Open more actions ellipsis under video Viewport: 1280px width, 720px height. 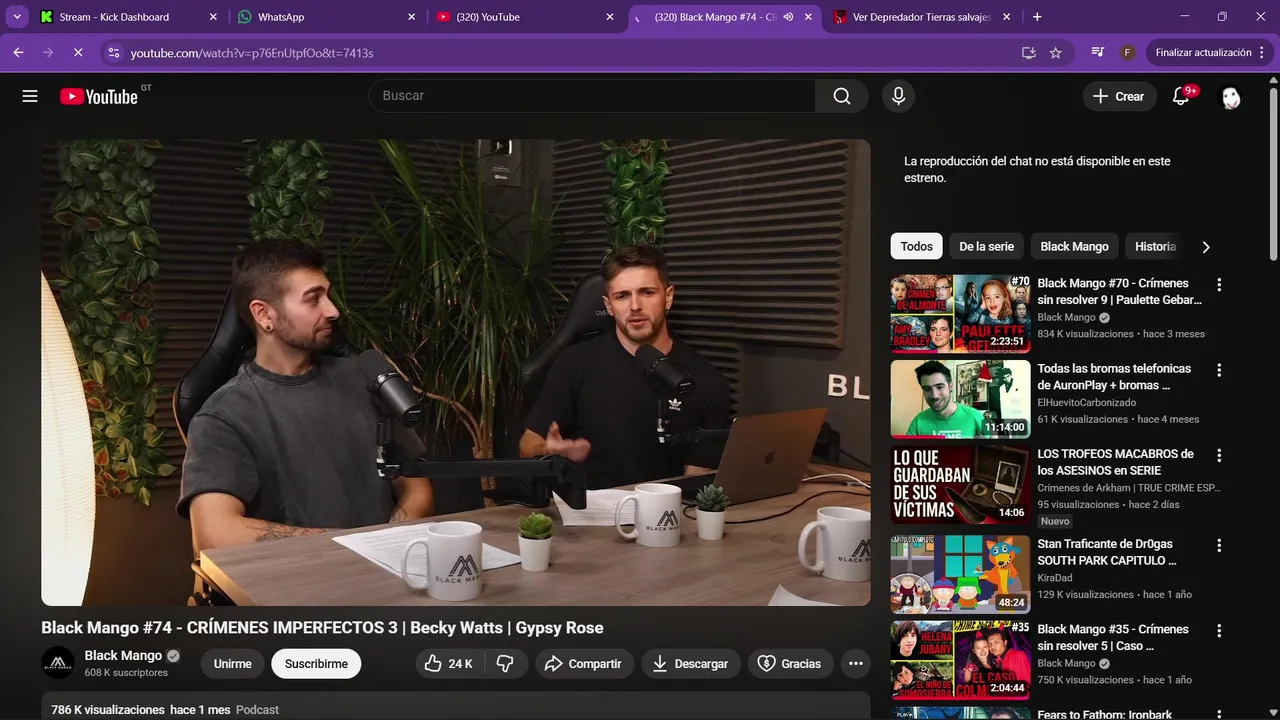[855, 663]
